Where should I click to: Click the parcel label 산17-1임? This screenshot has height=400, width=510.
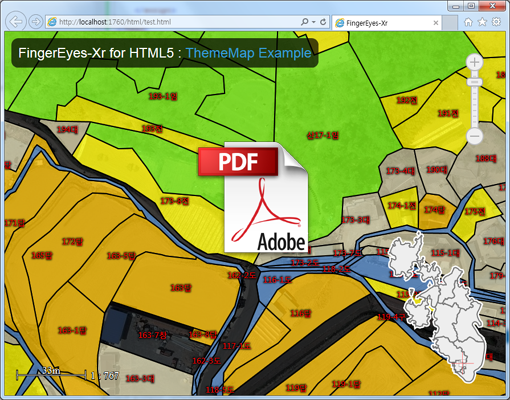pyautogui.click(x=323, y=135)
